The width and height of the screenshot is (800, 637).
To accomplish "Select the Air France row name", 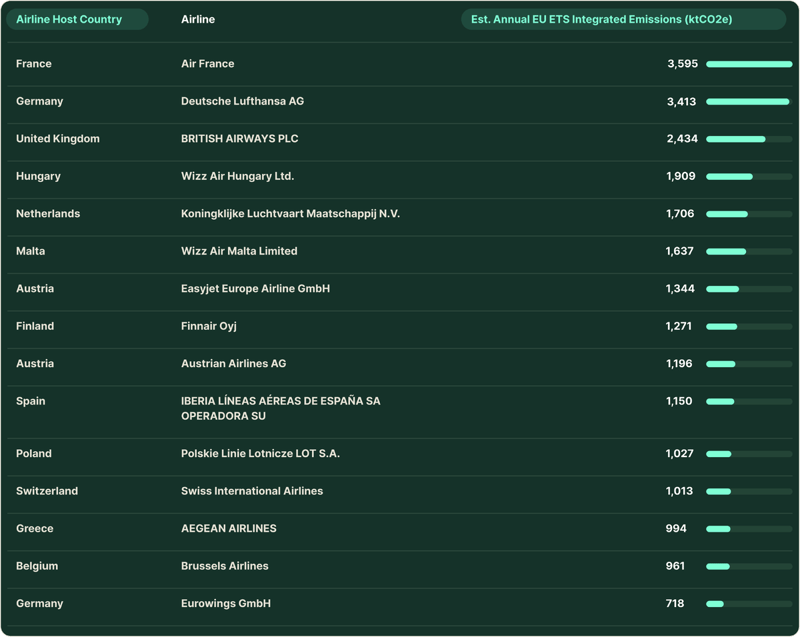I will (208, 64).
